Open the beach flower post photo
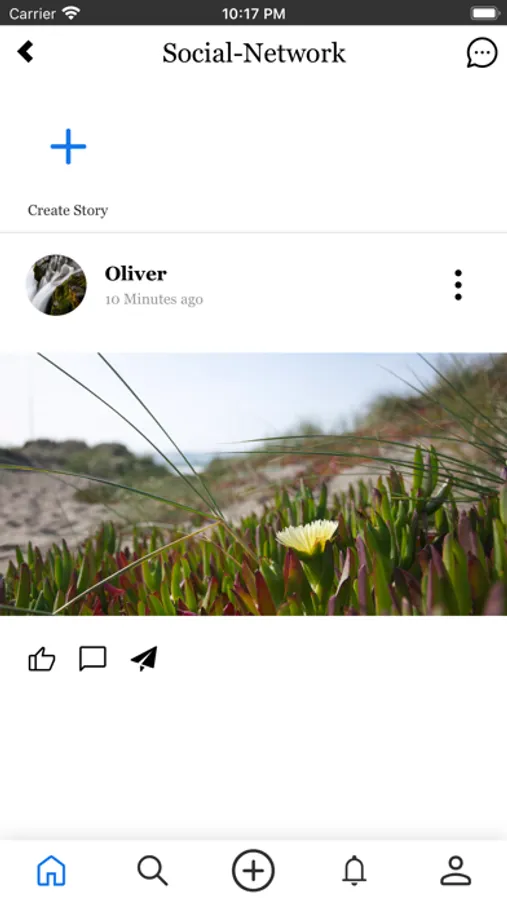This screenshot has width=507, height=900. 253,484
